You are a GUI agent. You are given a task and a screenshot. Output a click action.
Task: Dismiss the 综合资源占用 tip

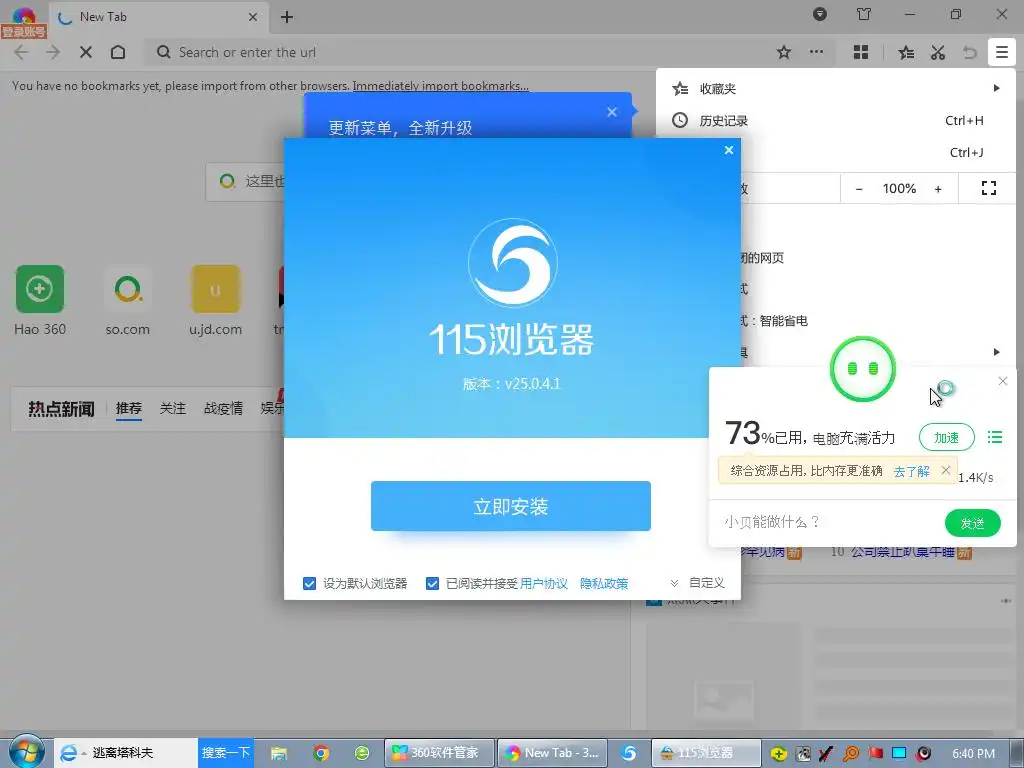pyautogui.click(x=946, y=470)
